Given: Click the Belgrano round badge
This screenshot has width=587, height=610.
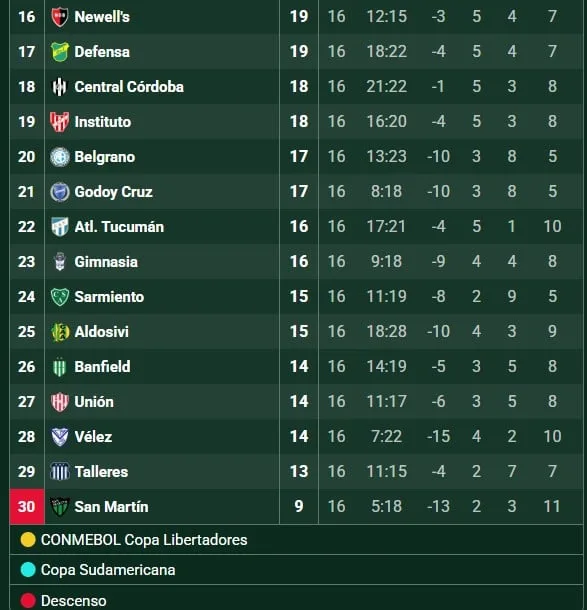Looking at the screenshot, I should pyautogui.click(x=60, y=157).
